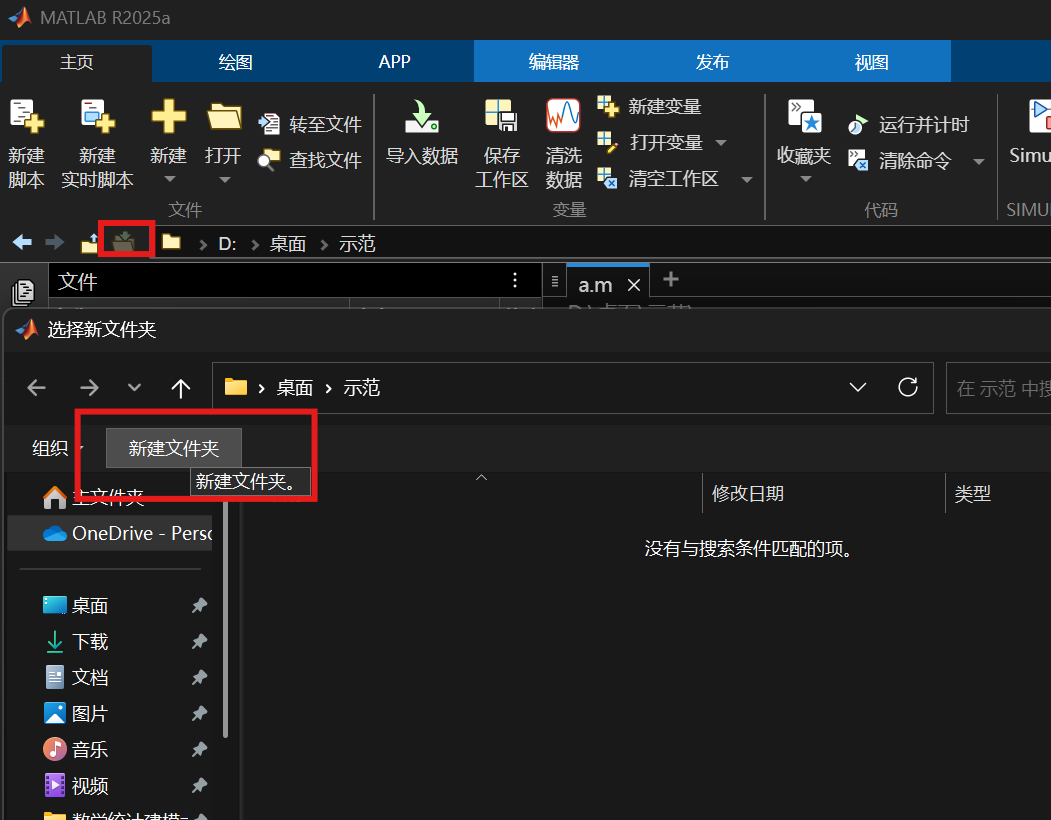Click the dialog's back arrow
Viewport: 1051px width, 820px height.
click(36, 388)
